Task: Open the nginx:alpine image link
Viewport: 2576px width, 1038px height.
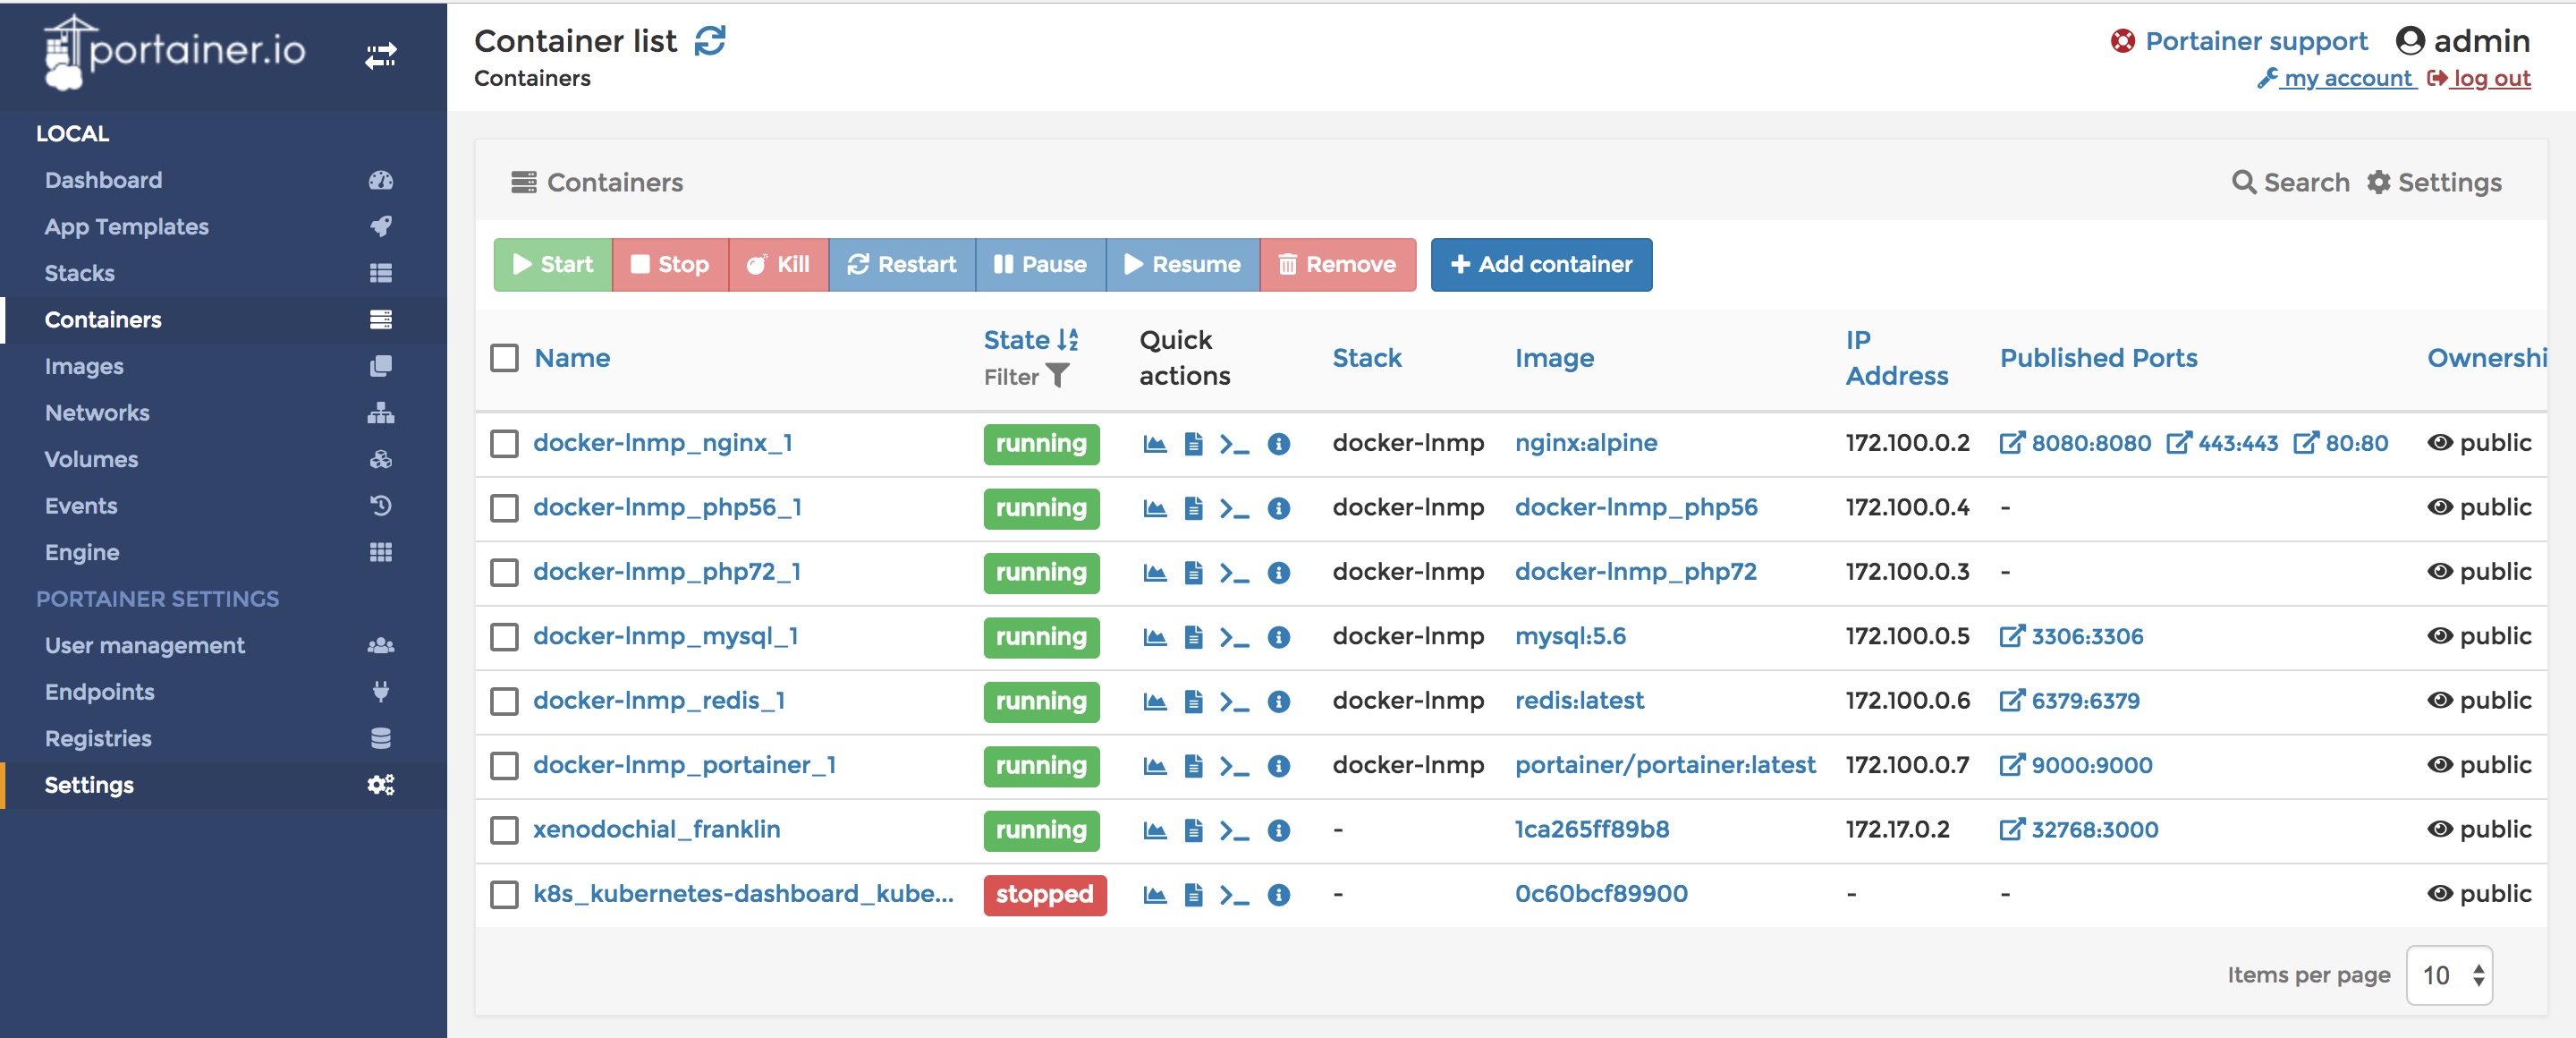Action: pos(1585,443)
